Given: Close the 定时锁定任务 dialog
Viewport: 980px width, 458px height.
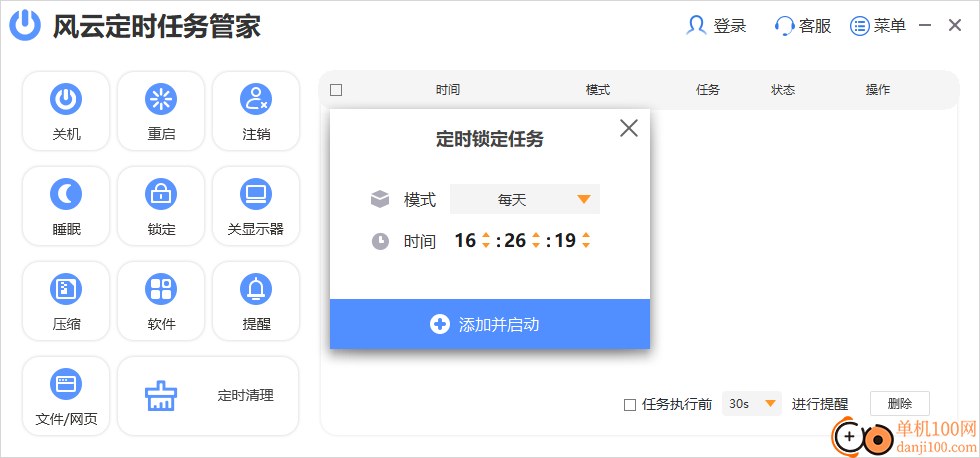Looking at the screenshot, I should pyautogui.click(x=629, y=128).
